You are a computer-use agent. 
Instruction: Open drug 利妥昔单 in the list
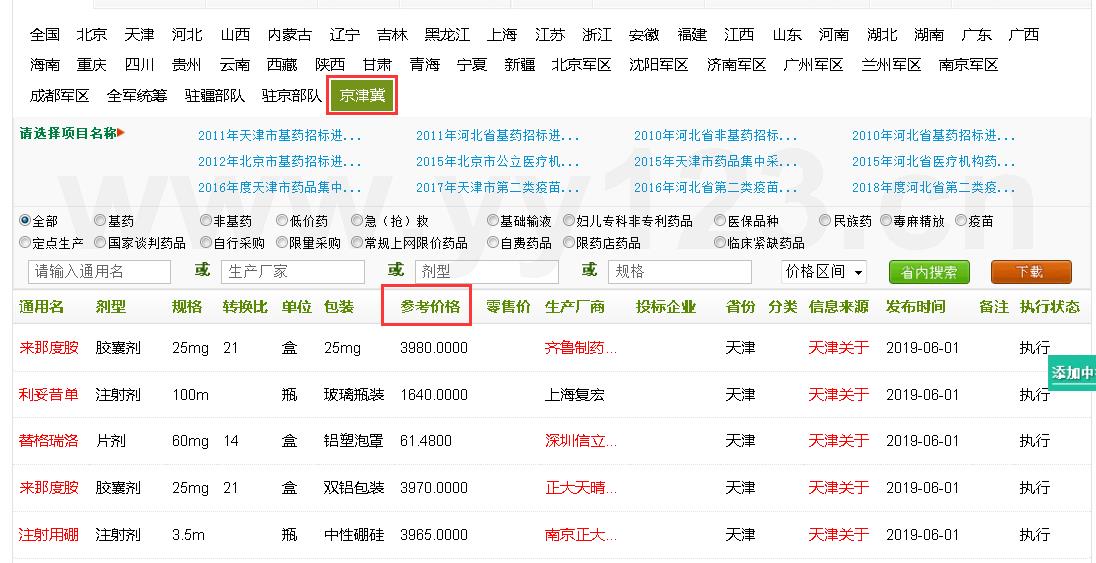pyautogui.click(x=49, y=394)
